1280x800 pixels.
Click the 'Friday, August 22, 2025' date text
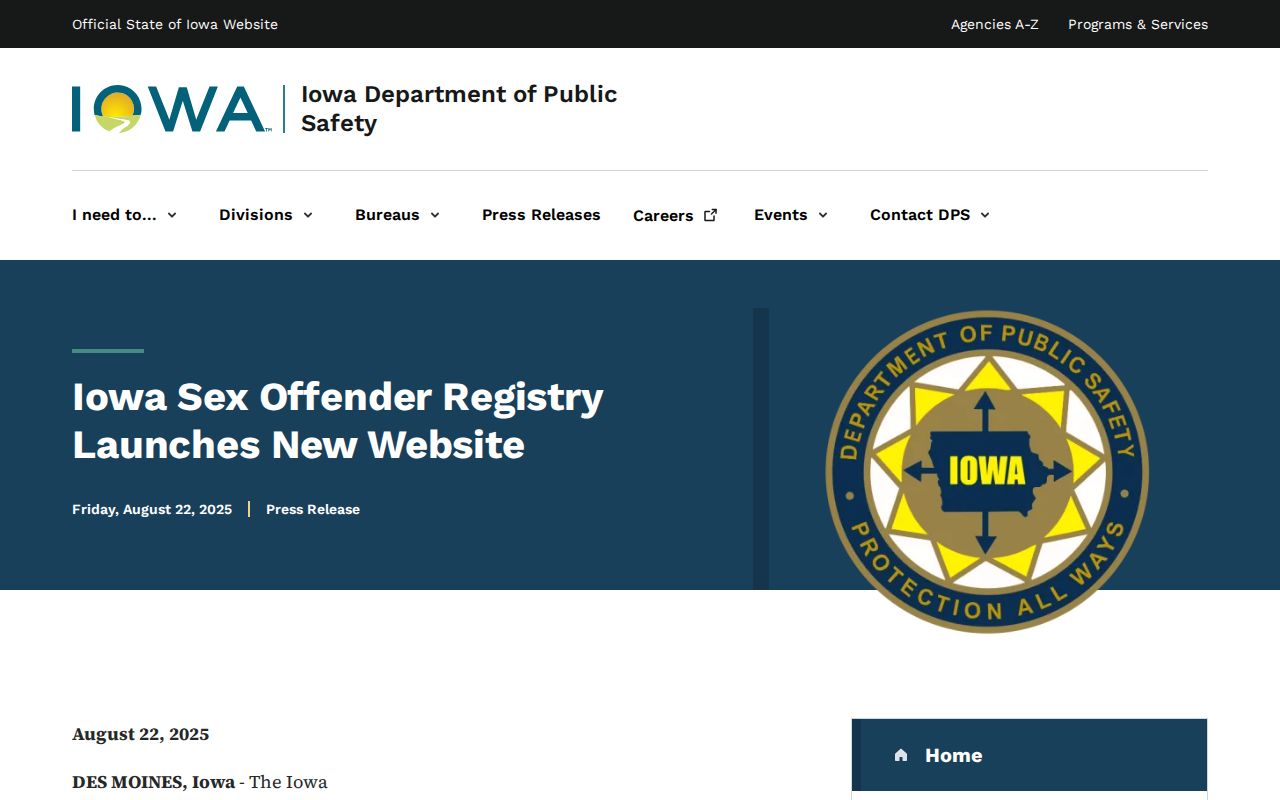(x=152, y=509)
